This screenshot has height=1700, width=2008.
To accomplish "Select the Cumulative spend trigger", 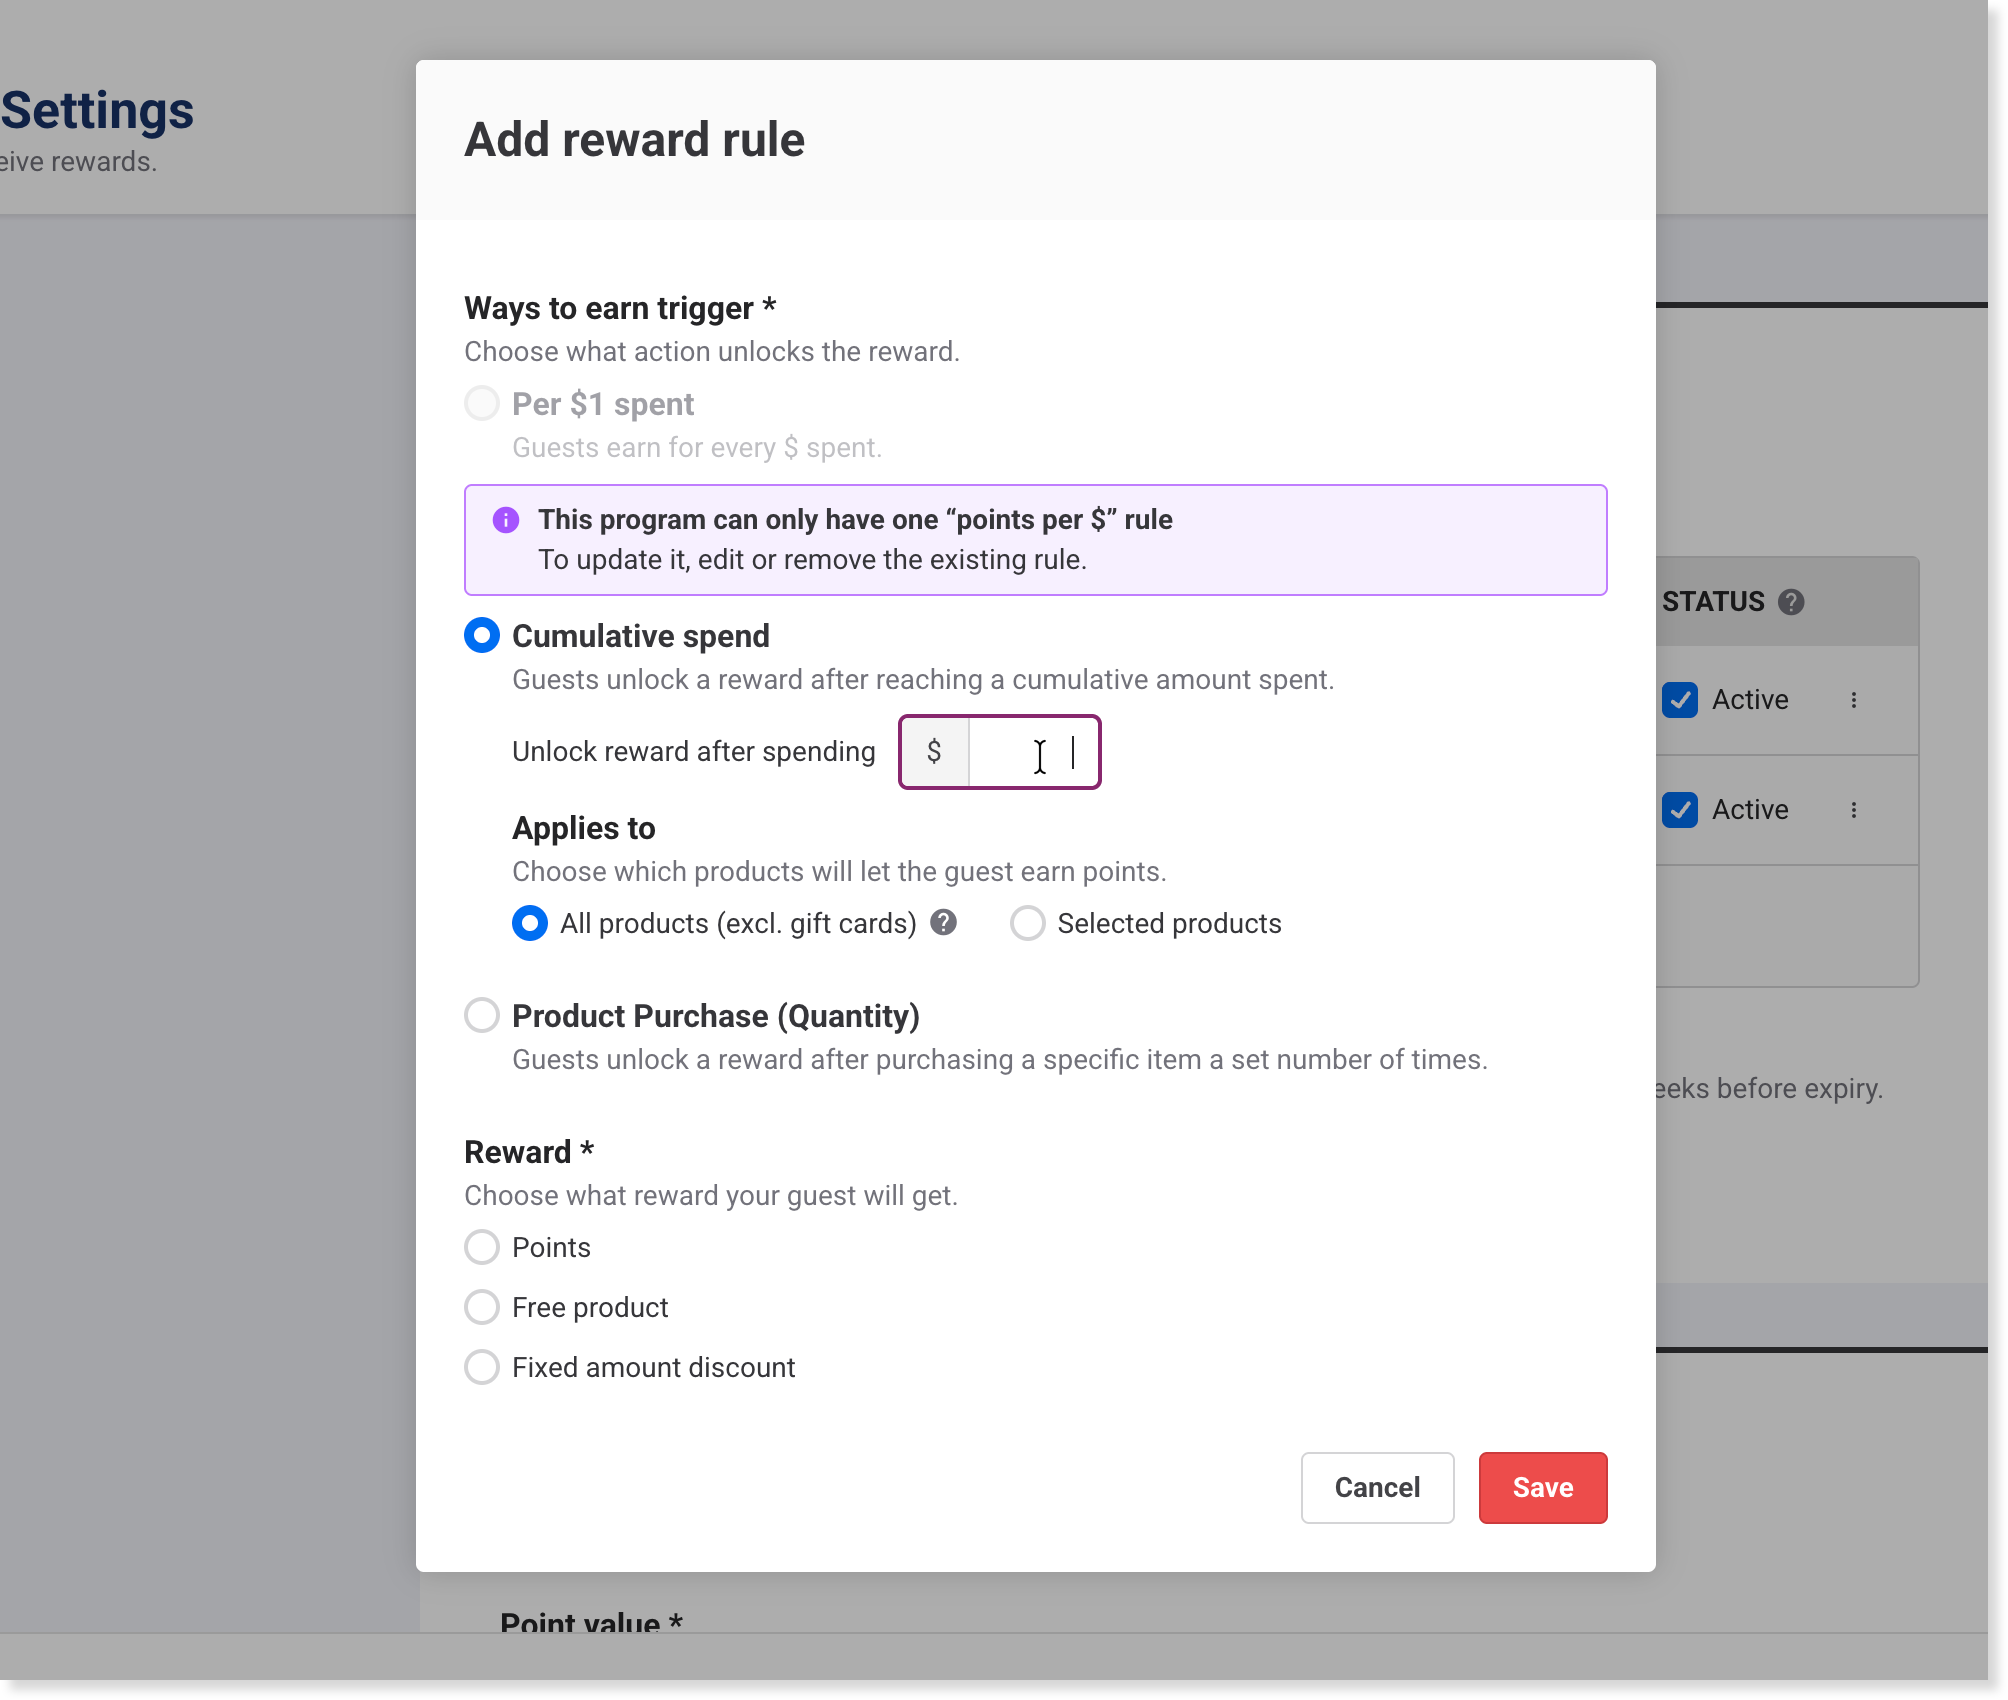I will point(482,636).
